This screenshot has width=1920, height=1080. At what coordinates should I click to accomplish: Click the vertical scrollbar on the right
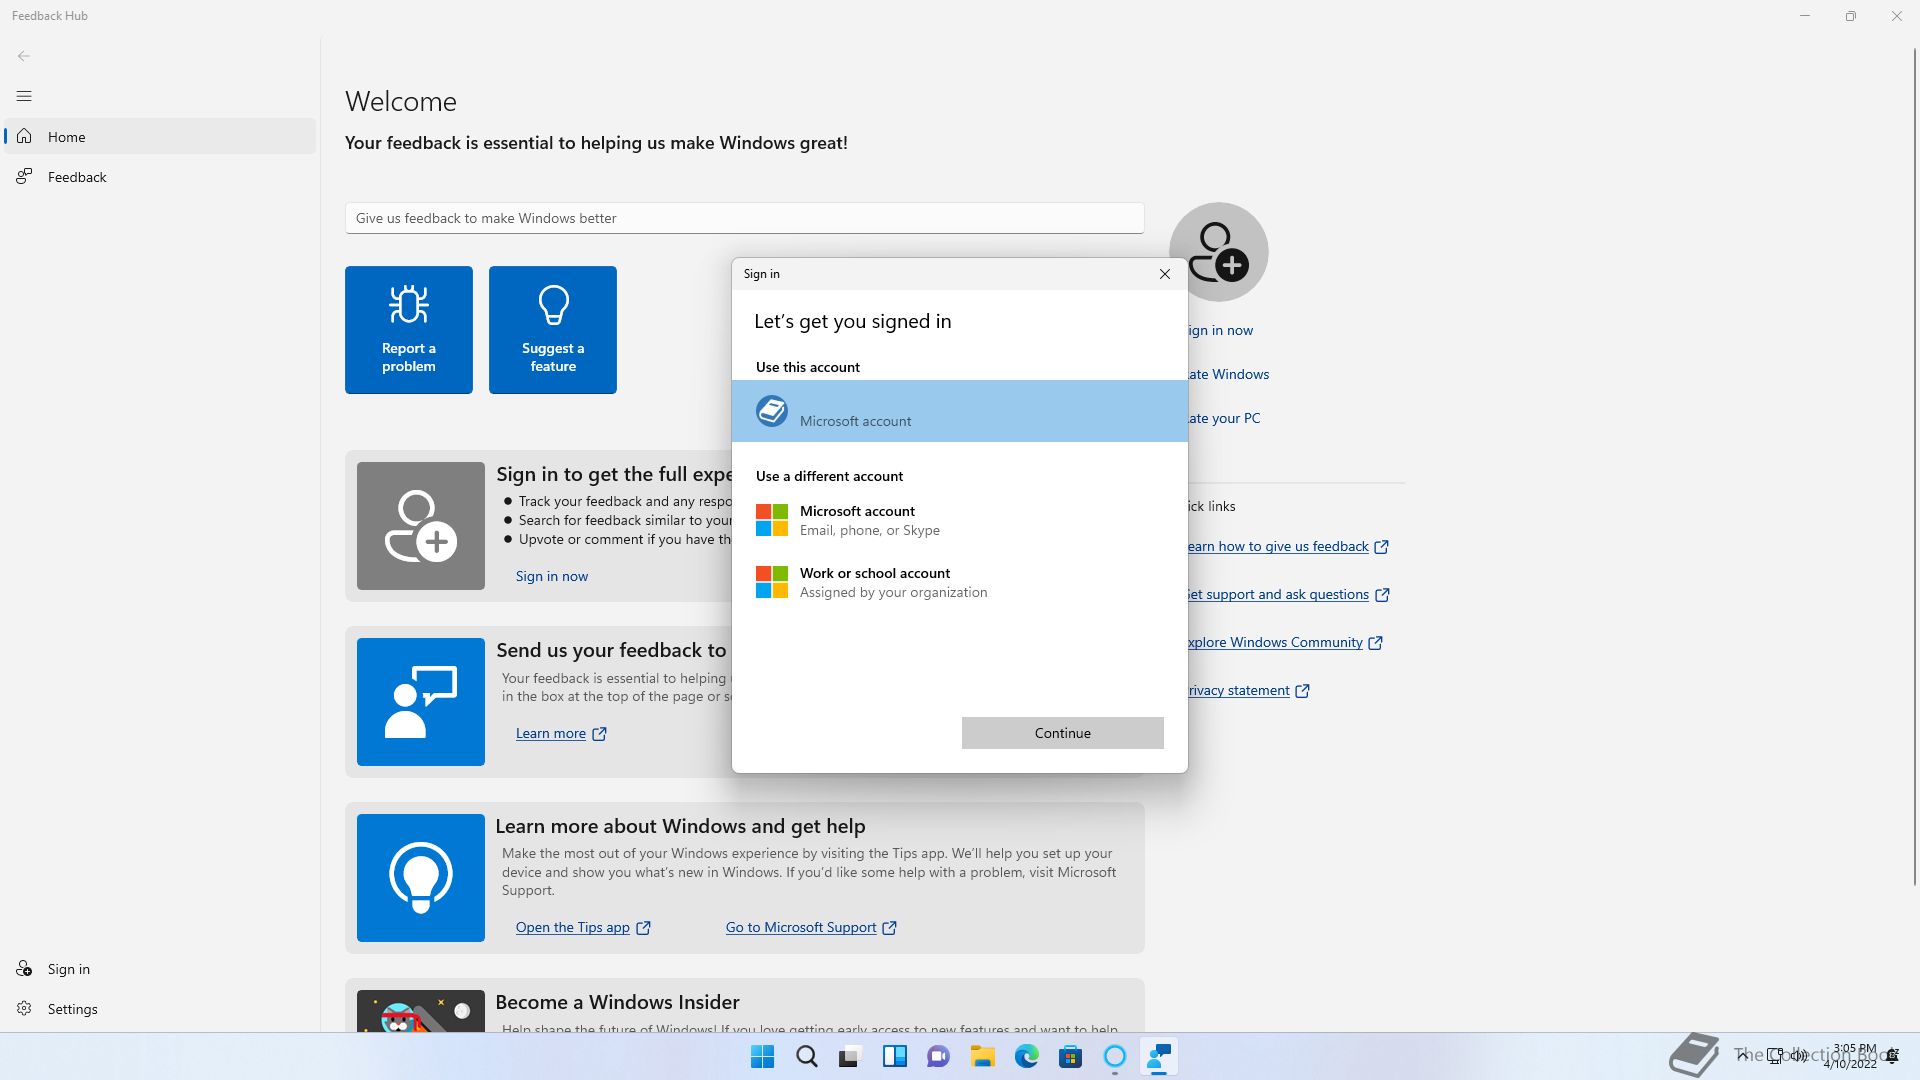(x=1914, y=465)
